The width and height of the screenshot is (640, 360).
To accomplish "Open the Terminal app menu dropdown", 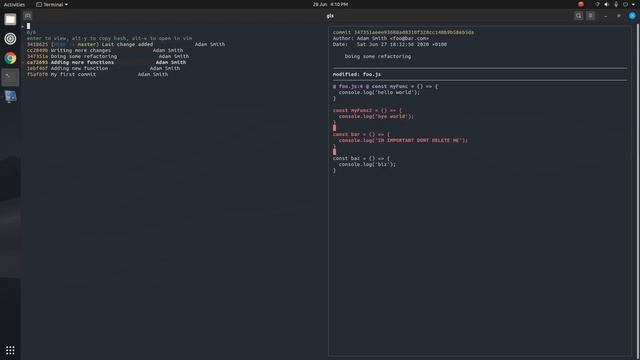I will point(52,4).
